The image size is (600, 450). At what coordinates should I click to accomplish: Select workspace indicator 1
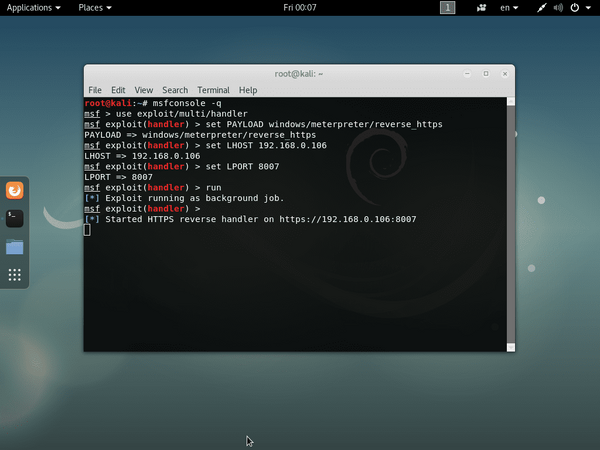point(447,8)
